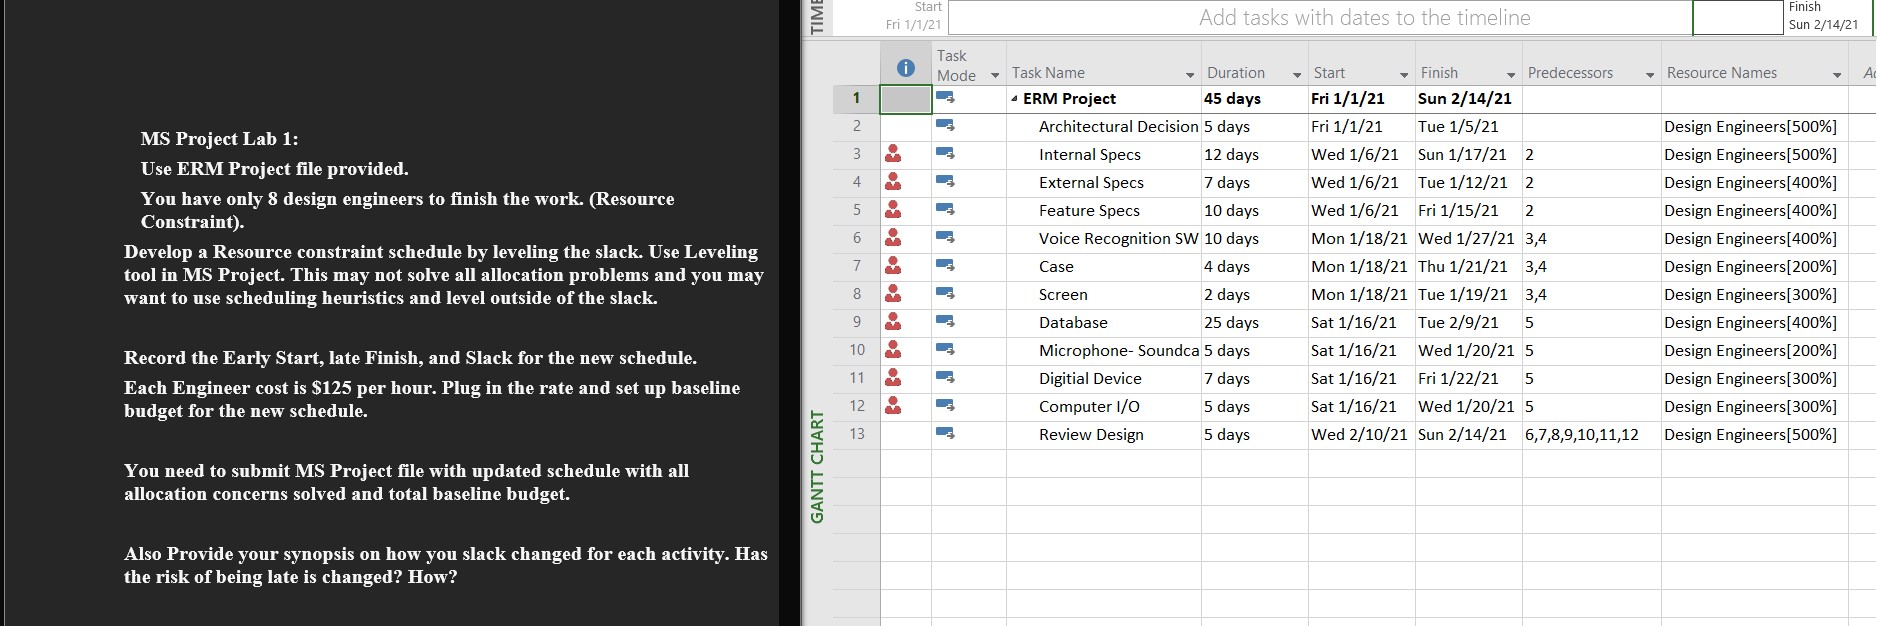Click task mode icon for Microphone-Soundcard row
Viewport: 1877px width, 626px height.
point(945,350)
